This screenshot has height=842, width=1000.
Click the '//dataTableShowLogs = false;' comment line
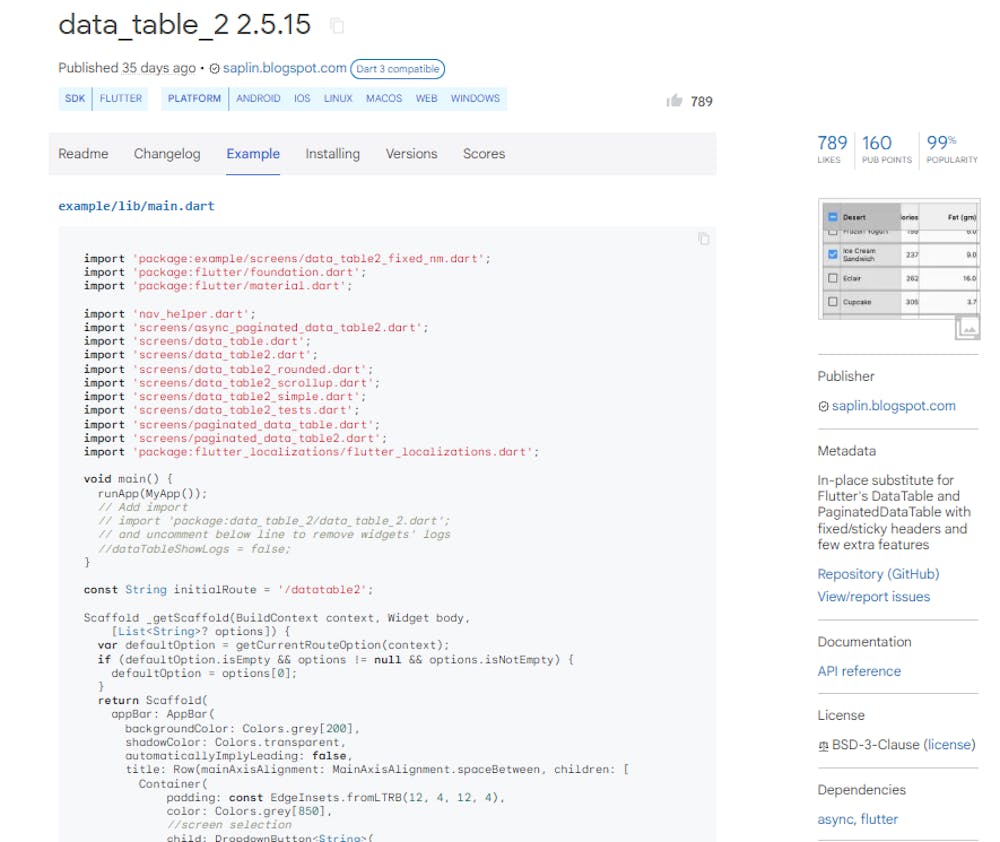(x=195, y=549)
